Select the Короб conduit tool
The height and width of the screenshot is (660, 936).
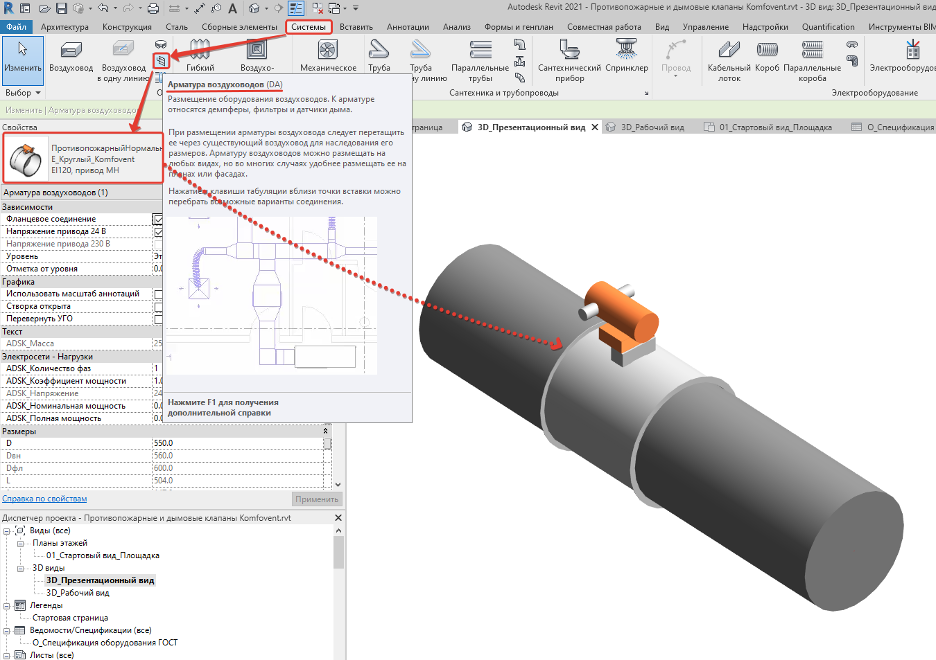[767, 56]
